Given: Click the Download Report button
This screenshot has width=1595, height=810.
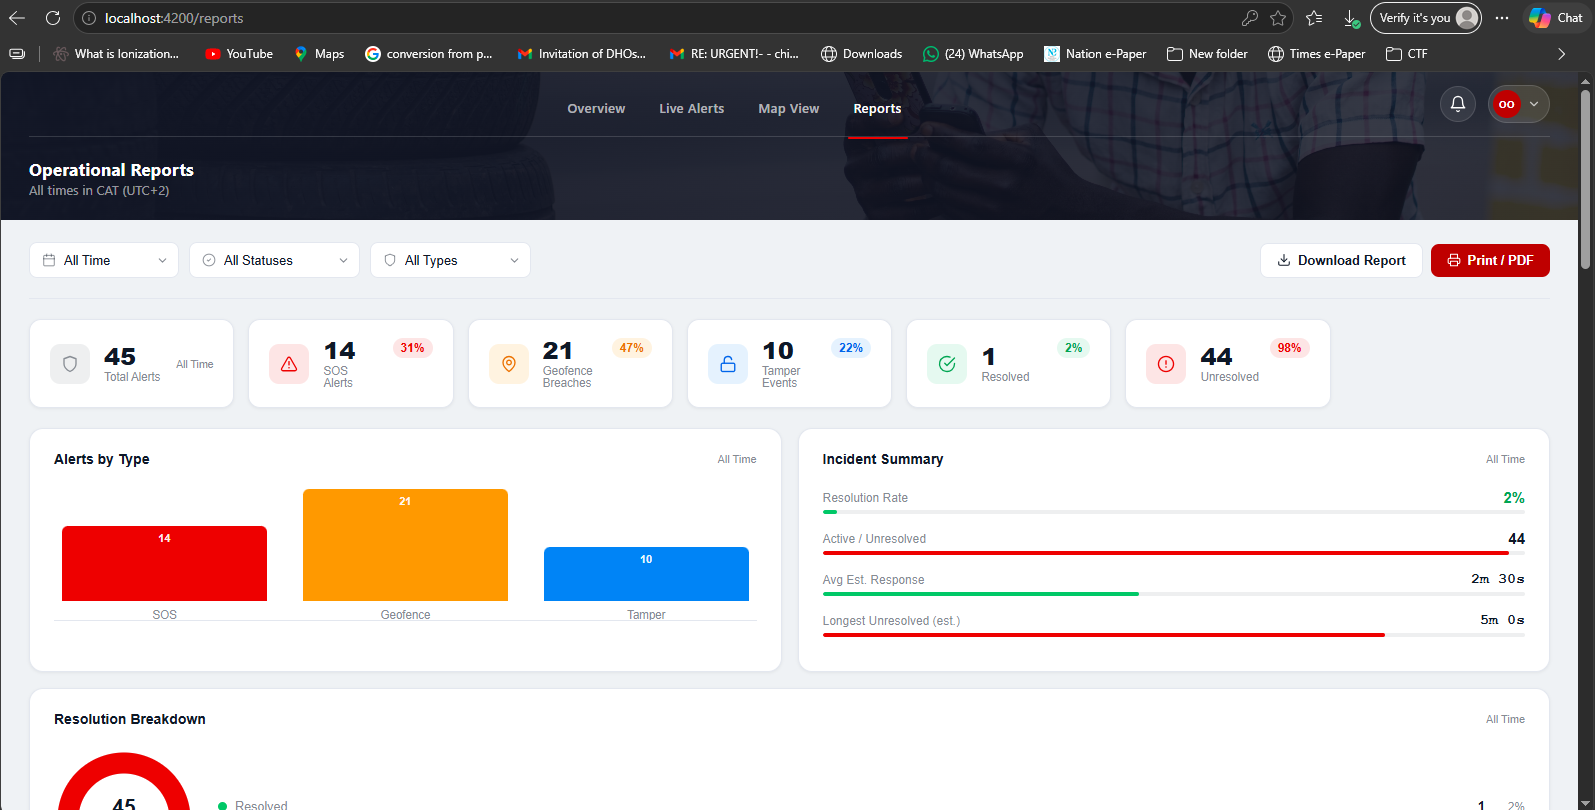Looking at the screenshot, I should (1341, 260).
